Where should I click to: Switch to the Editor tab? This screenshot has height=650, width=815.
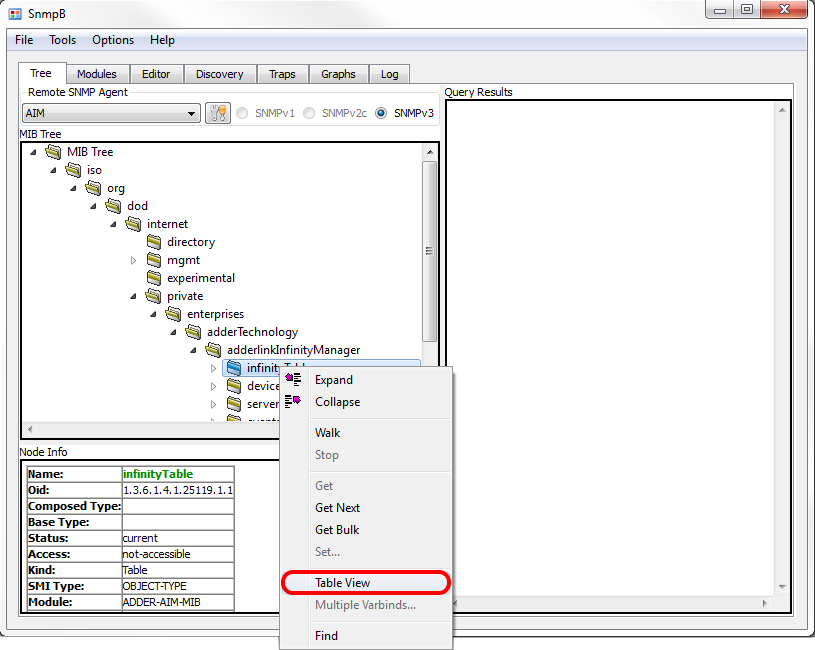click(156, 74)
